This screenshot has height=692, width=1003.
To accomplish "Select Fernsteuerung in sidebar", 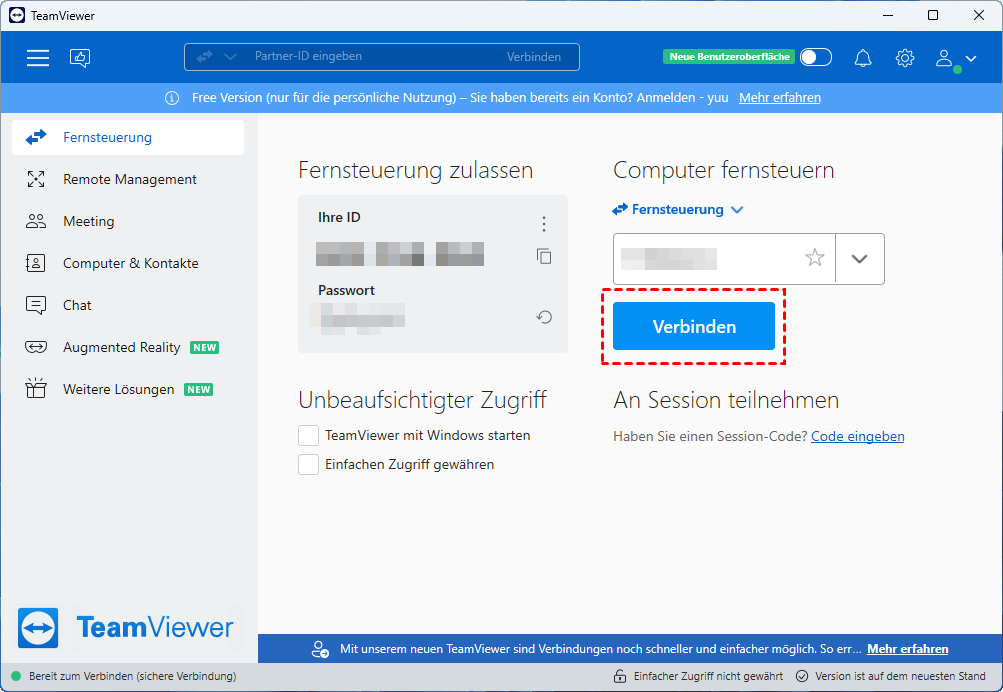I will [x=128, y=138].
